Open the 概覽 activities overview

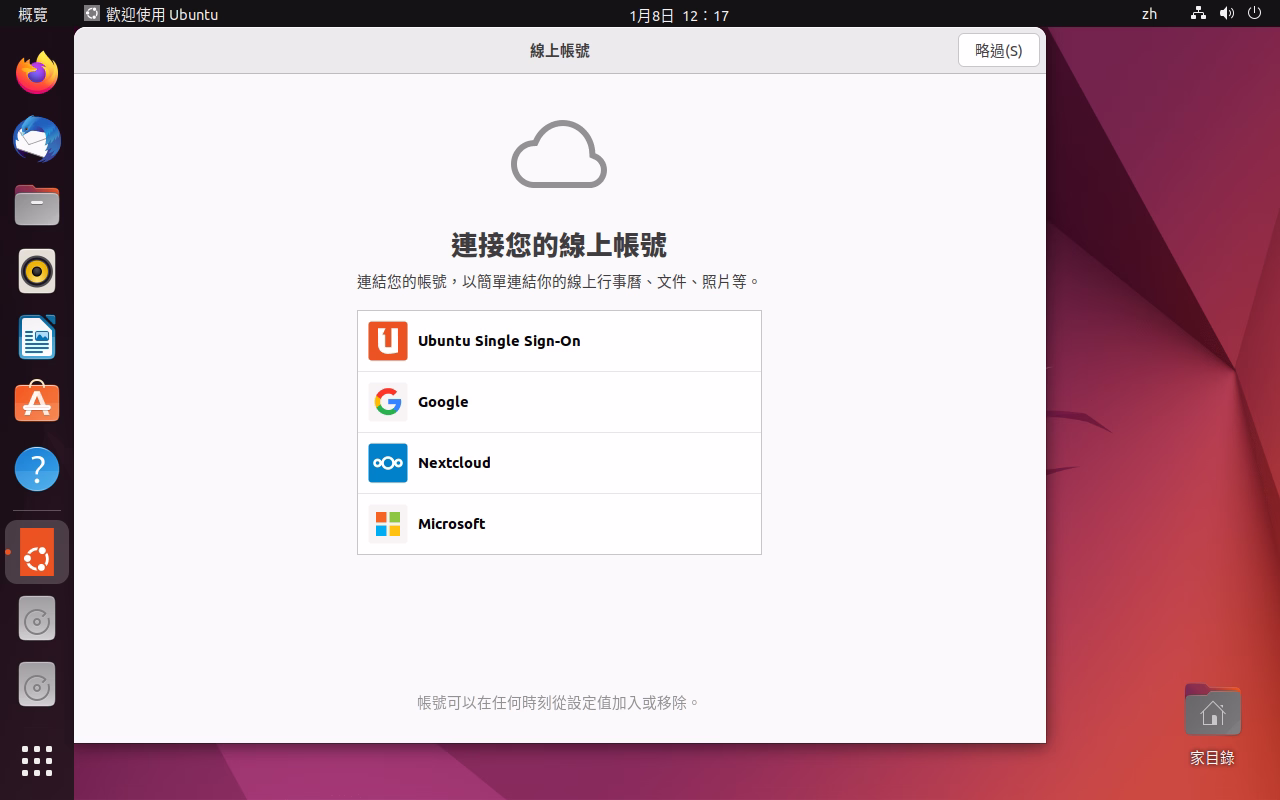coord(33,14)
